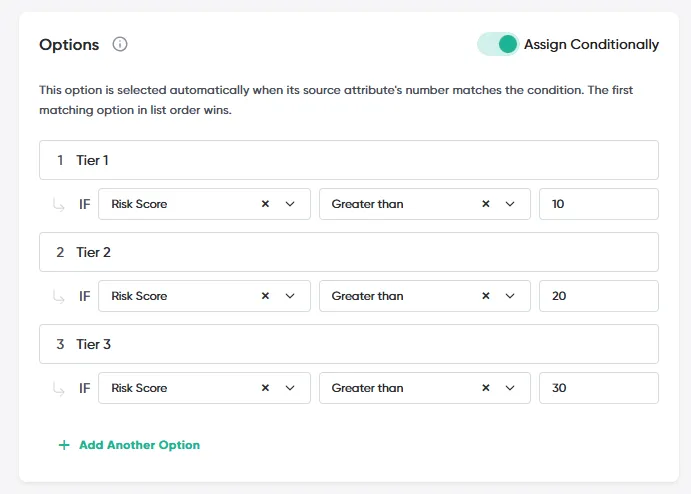Clear Greater than operator for Tier 3

[486, 388]
